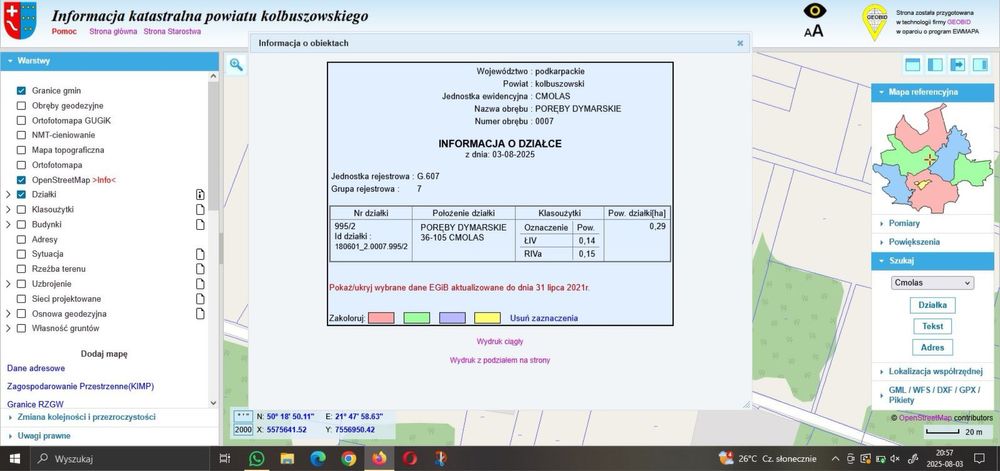Screen dimensions: 1000x471
Task: Enable the NMT-cieniowanie layer
Action: click(x=21, y=135)
